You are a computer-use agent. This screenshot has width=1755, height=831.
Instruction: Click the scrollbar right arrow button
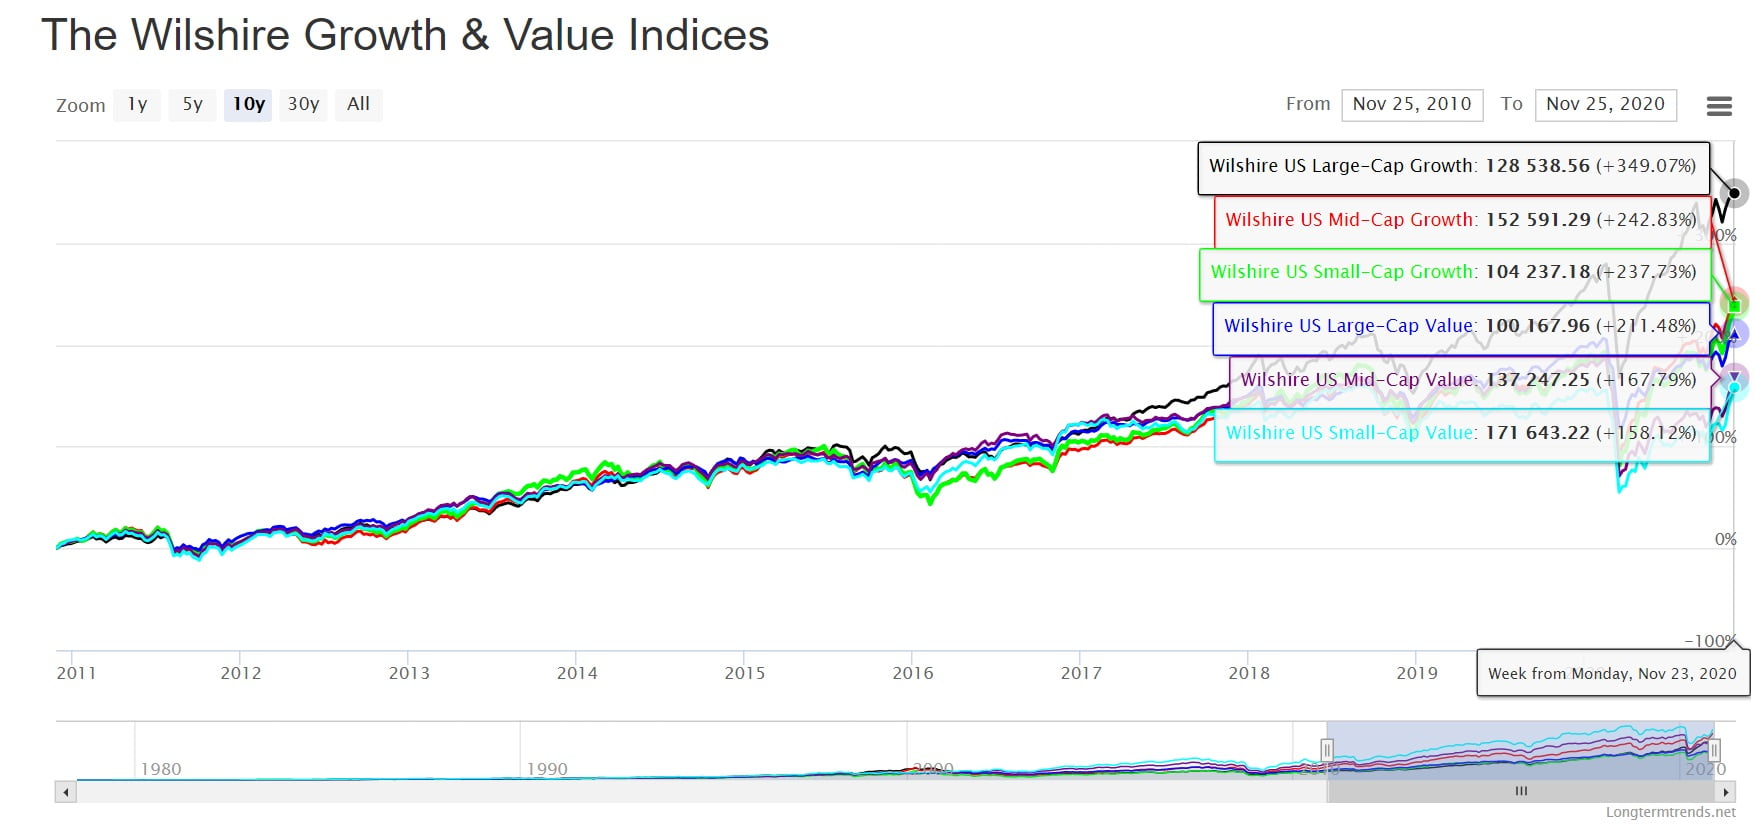(1725, 792)
